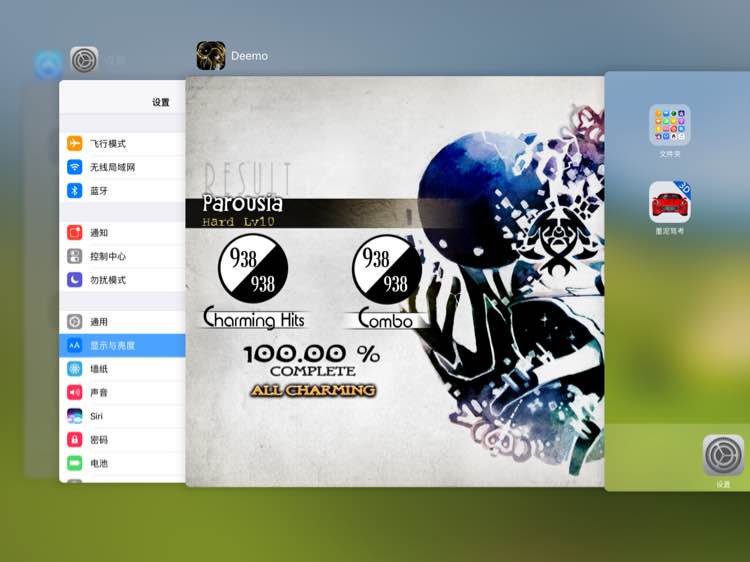
Task: Click the 100.00 % score text
Action: coord(312,354)
